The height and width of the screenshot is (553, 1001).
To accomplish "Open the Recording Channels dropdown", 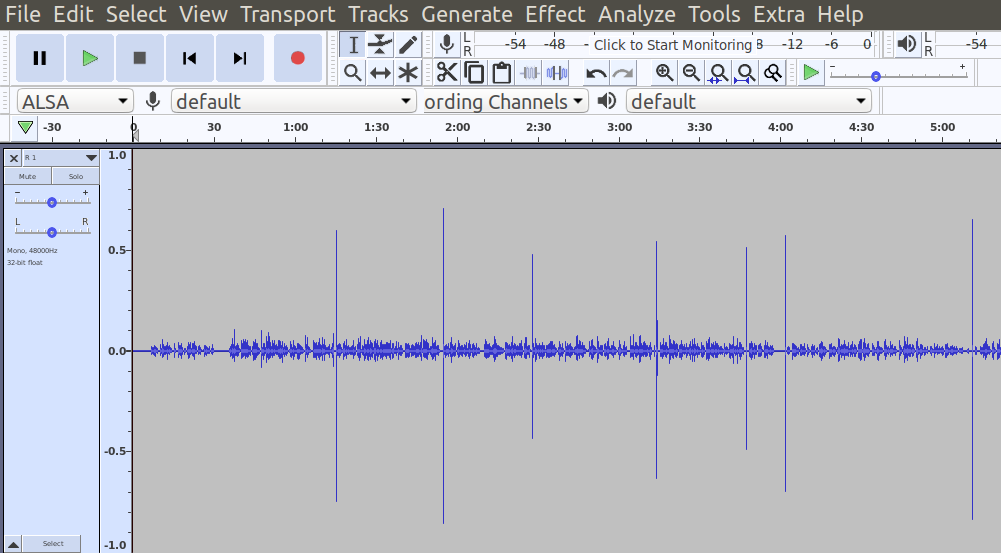I will click(x=506, y=101).
